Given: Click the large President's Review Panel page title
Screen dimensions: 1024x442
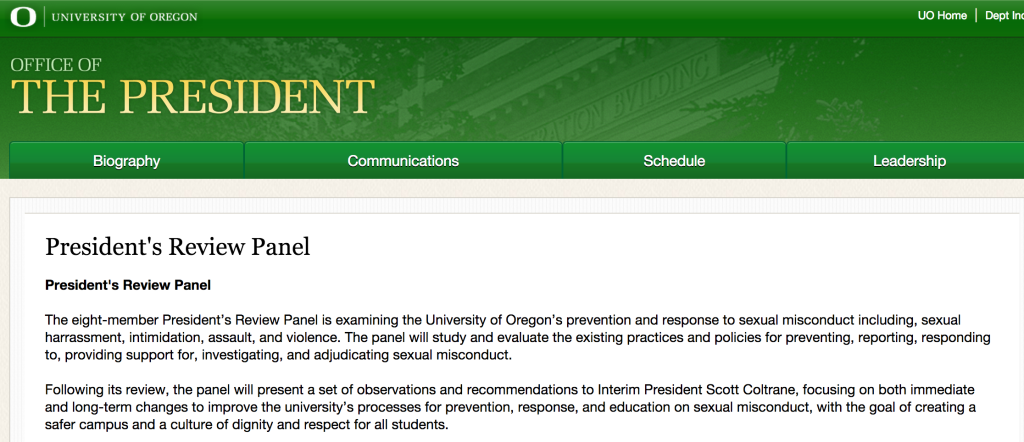Looking at the screenshot, I should tap(178, 247).
